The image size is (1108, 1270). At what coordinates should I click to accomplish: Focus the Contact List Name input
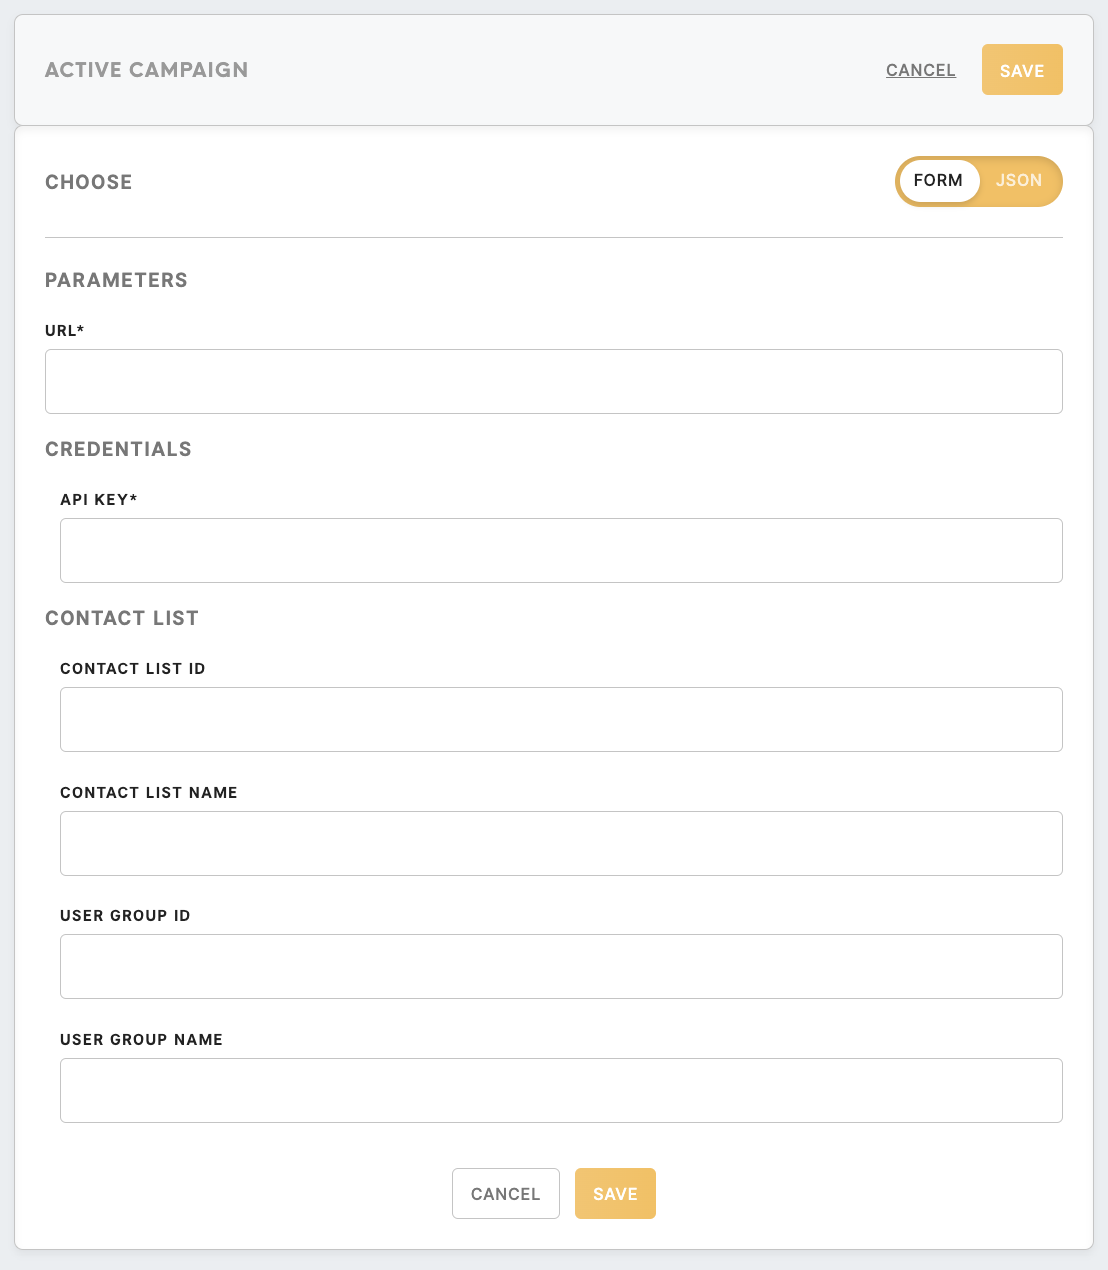(x=560, y=843)
